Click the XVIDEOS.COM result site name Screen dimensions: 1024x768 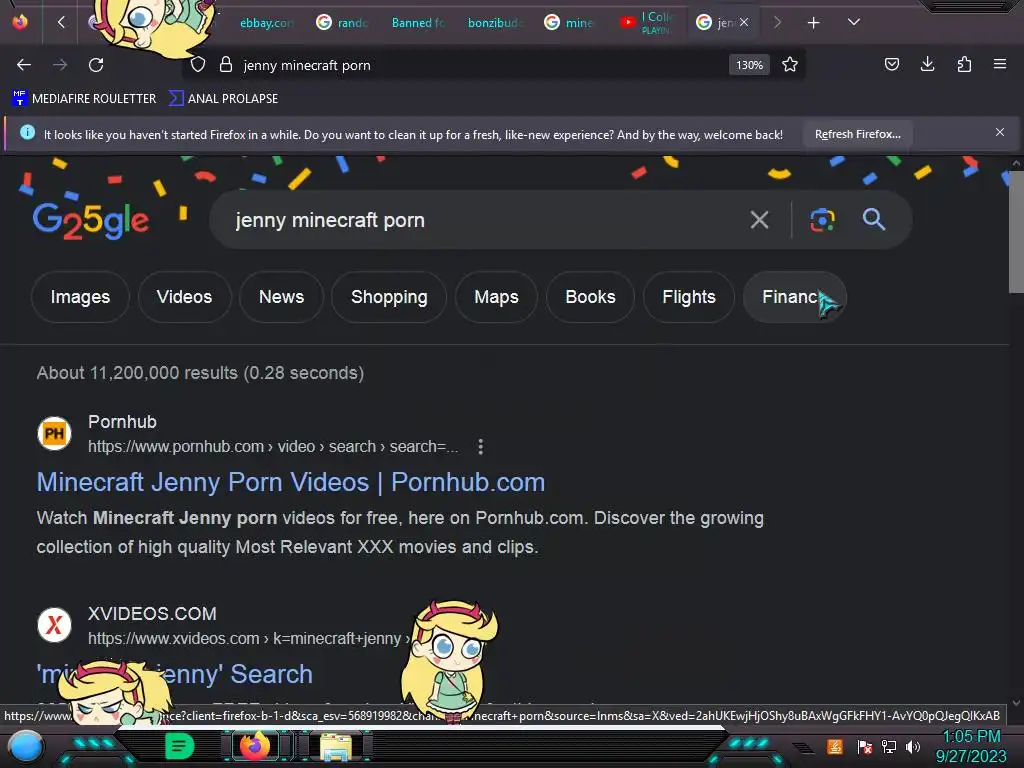point(152,614)
